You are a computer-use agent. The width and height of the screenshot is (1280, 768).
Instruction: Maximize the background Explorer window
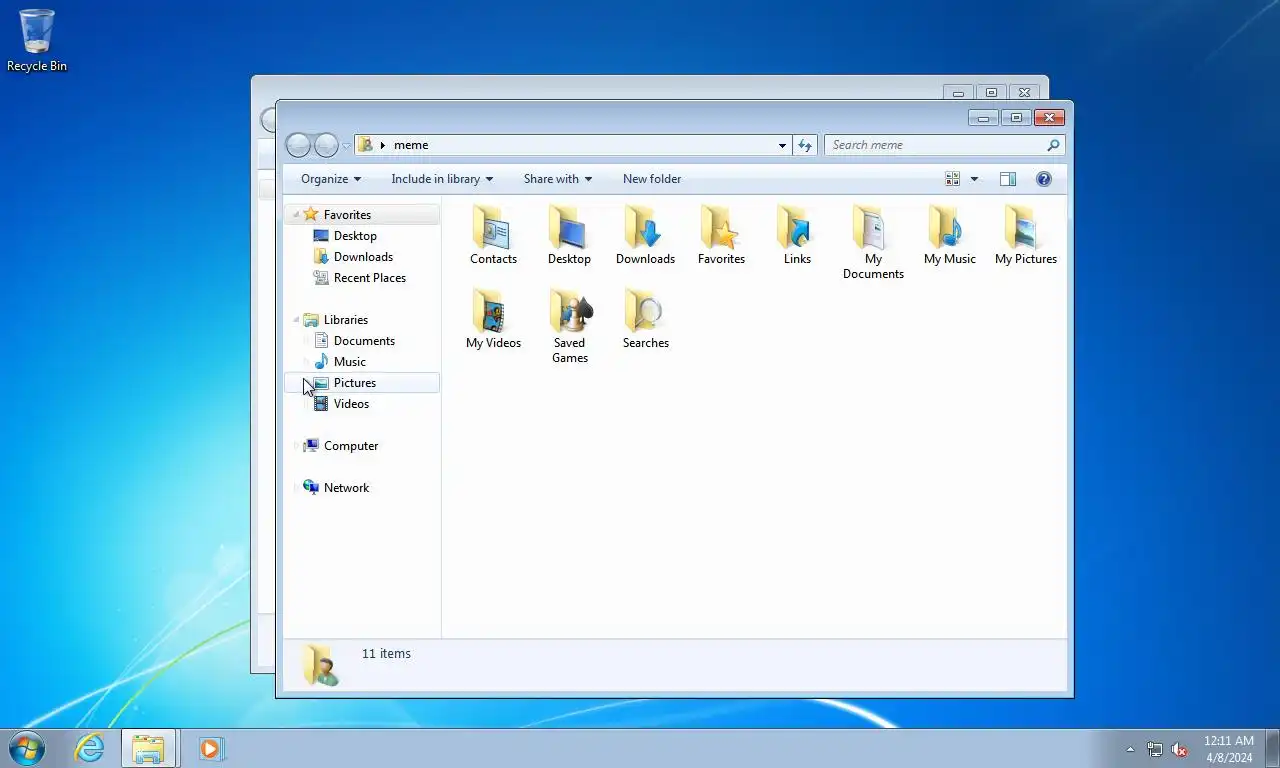coord(991,93)
